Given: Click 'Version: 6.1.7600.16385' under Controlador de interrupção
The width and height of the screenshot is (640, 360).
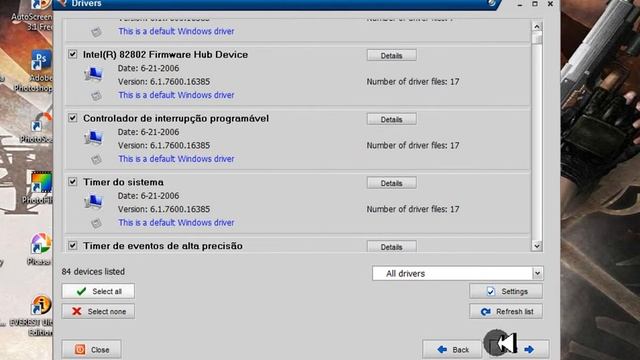Looking at the screenshot, I should pyautogui.click(x=164, y=145).
